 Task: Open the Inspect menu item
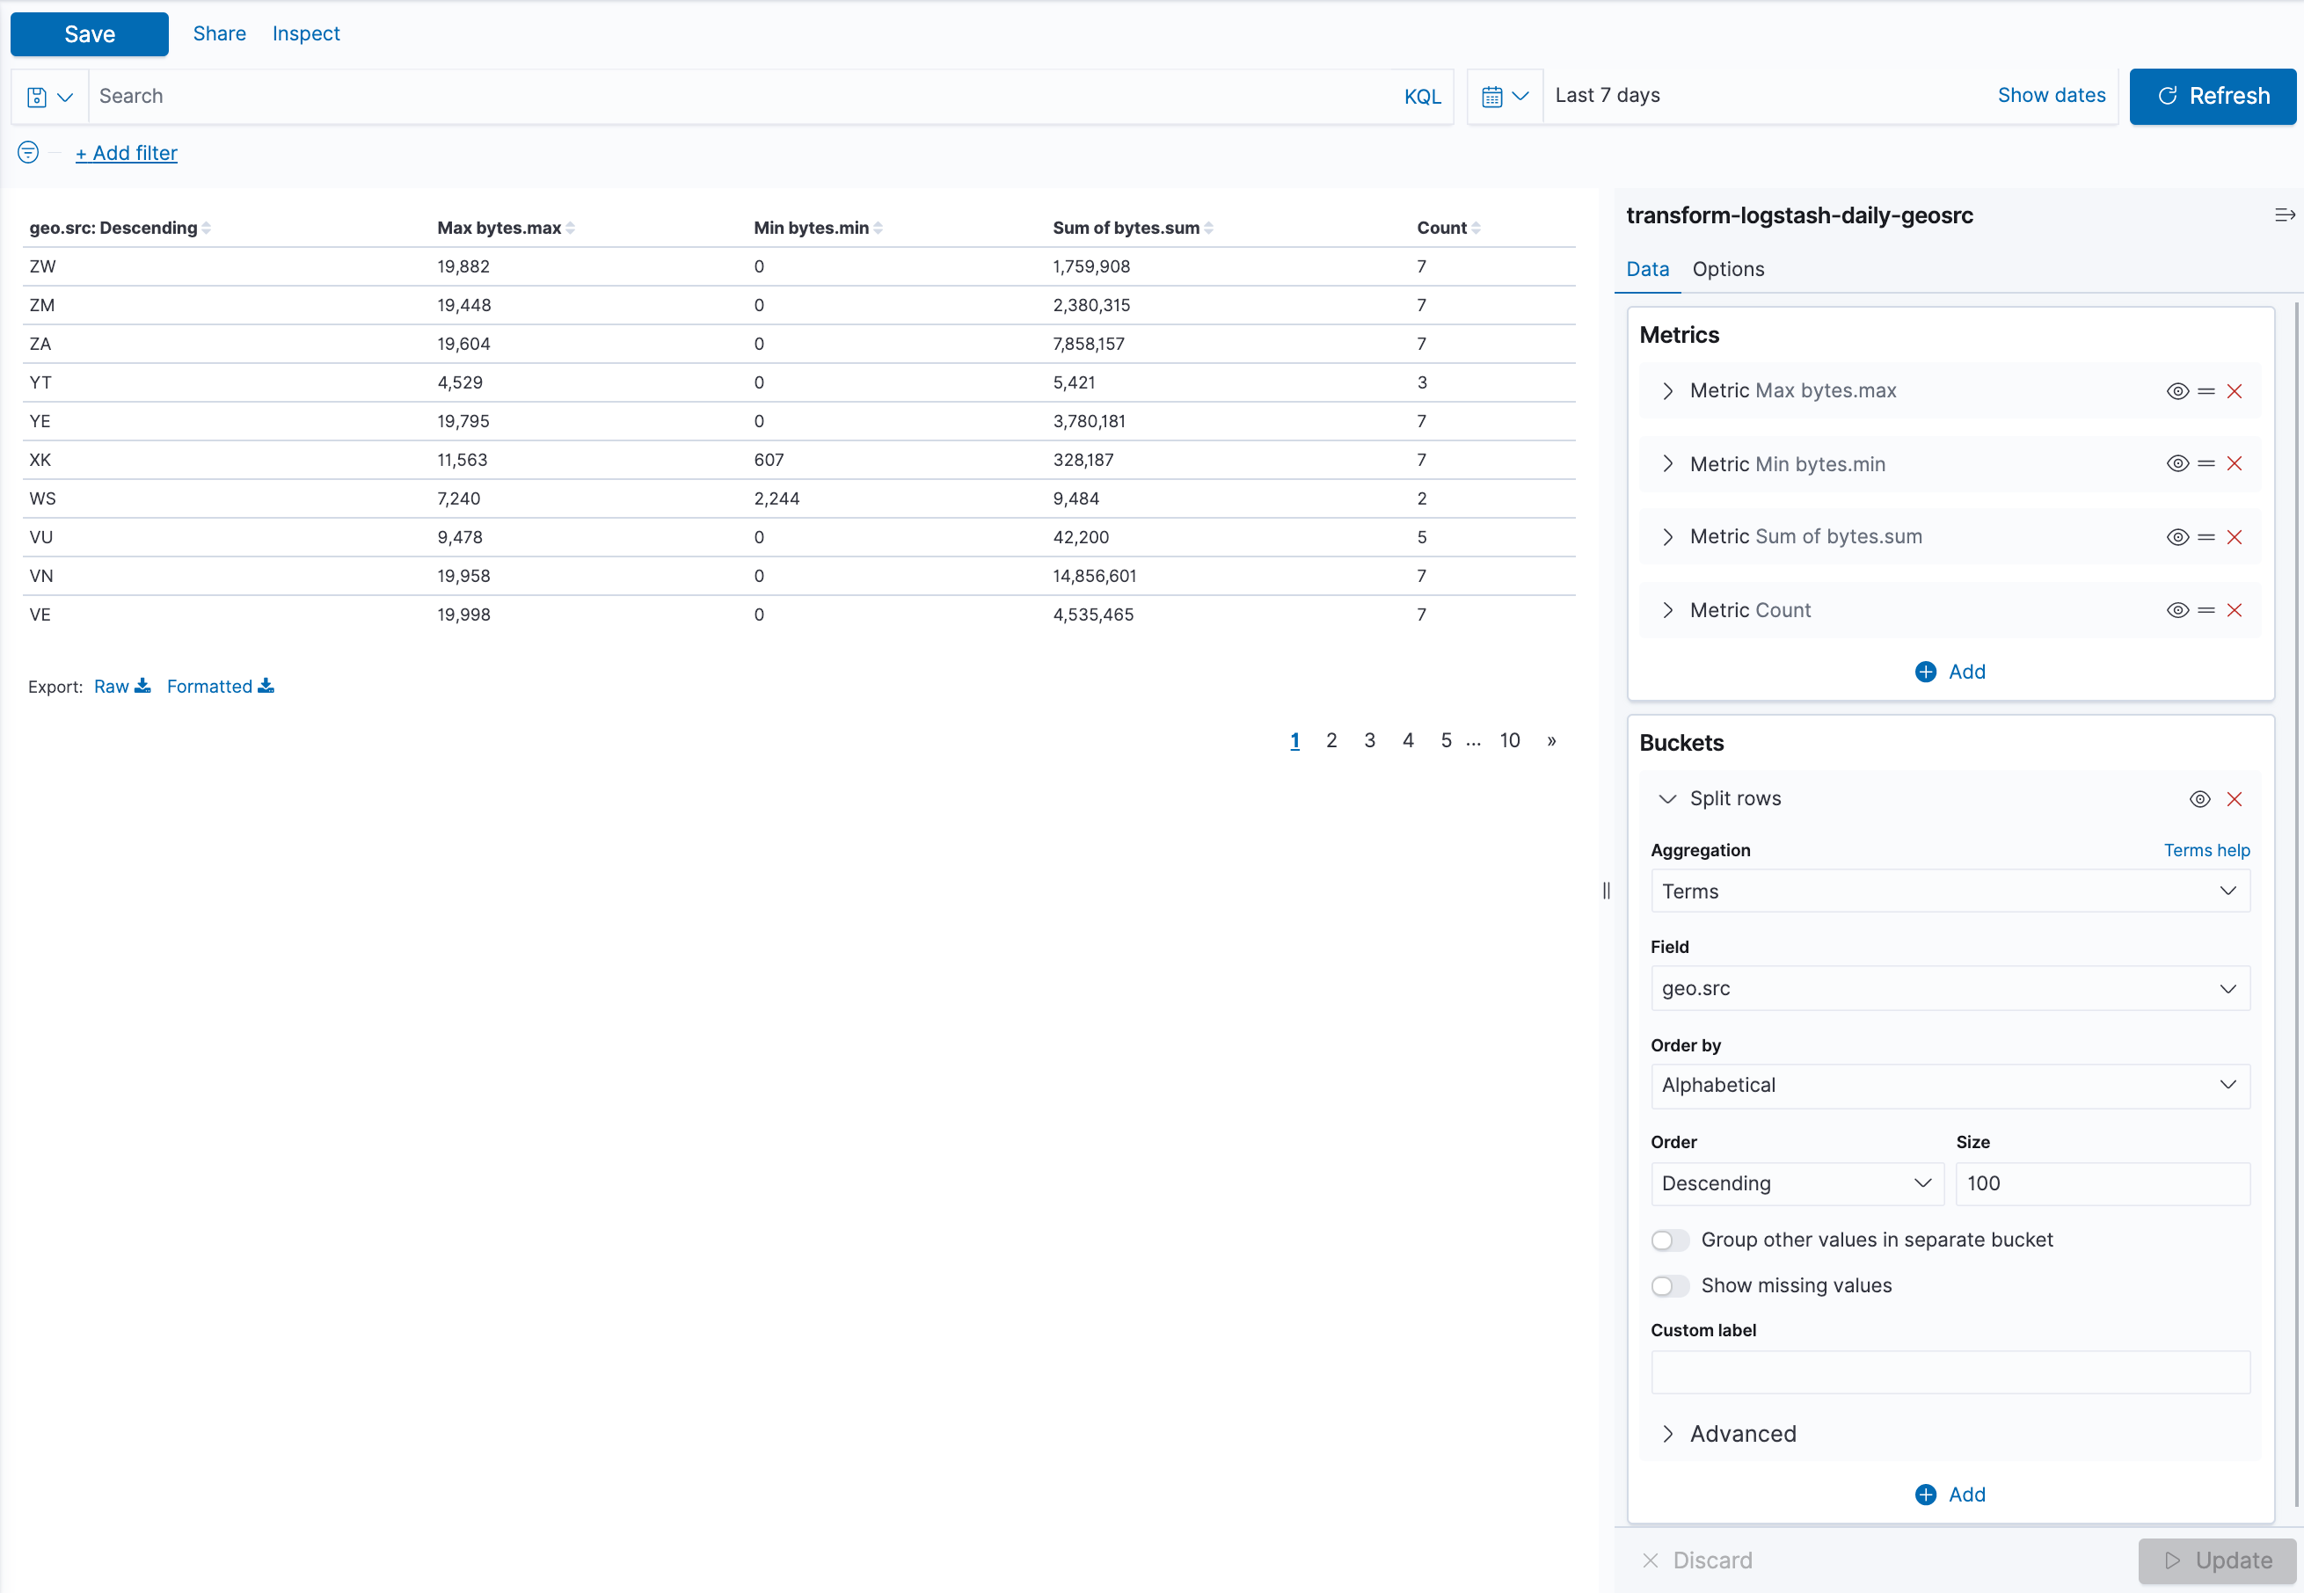[x=306, y=33]
